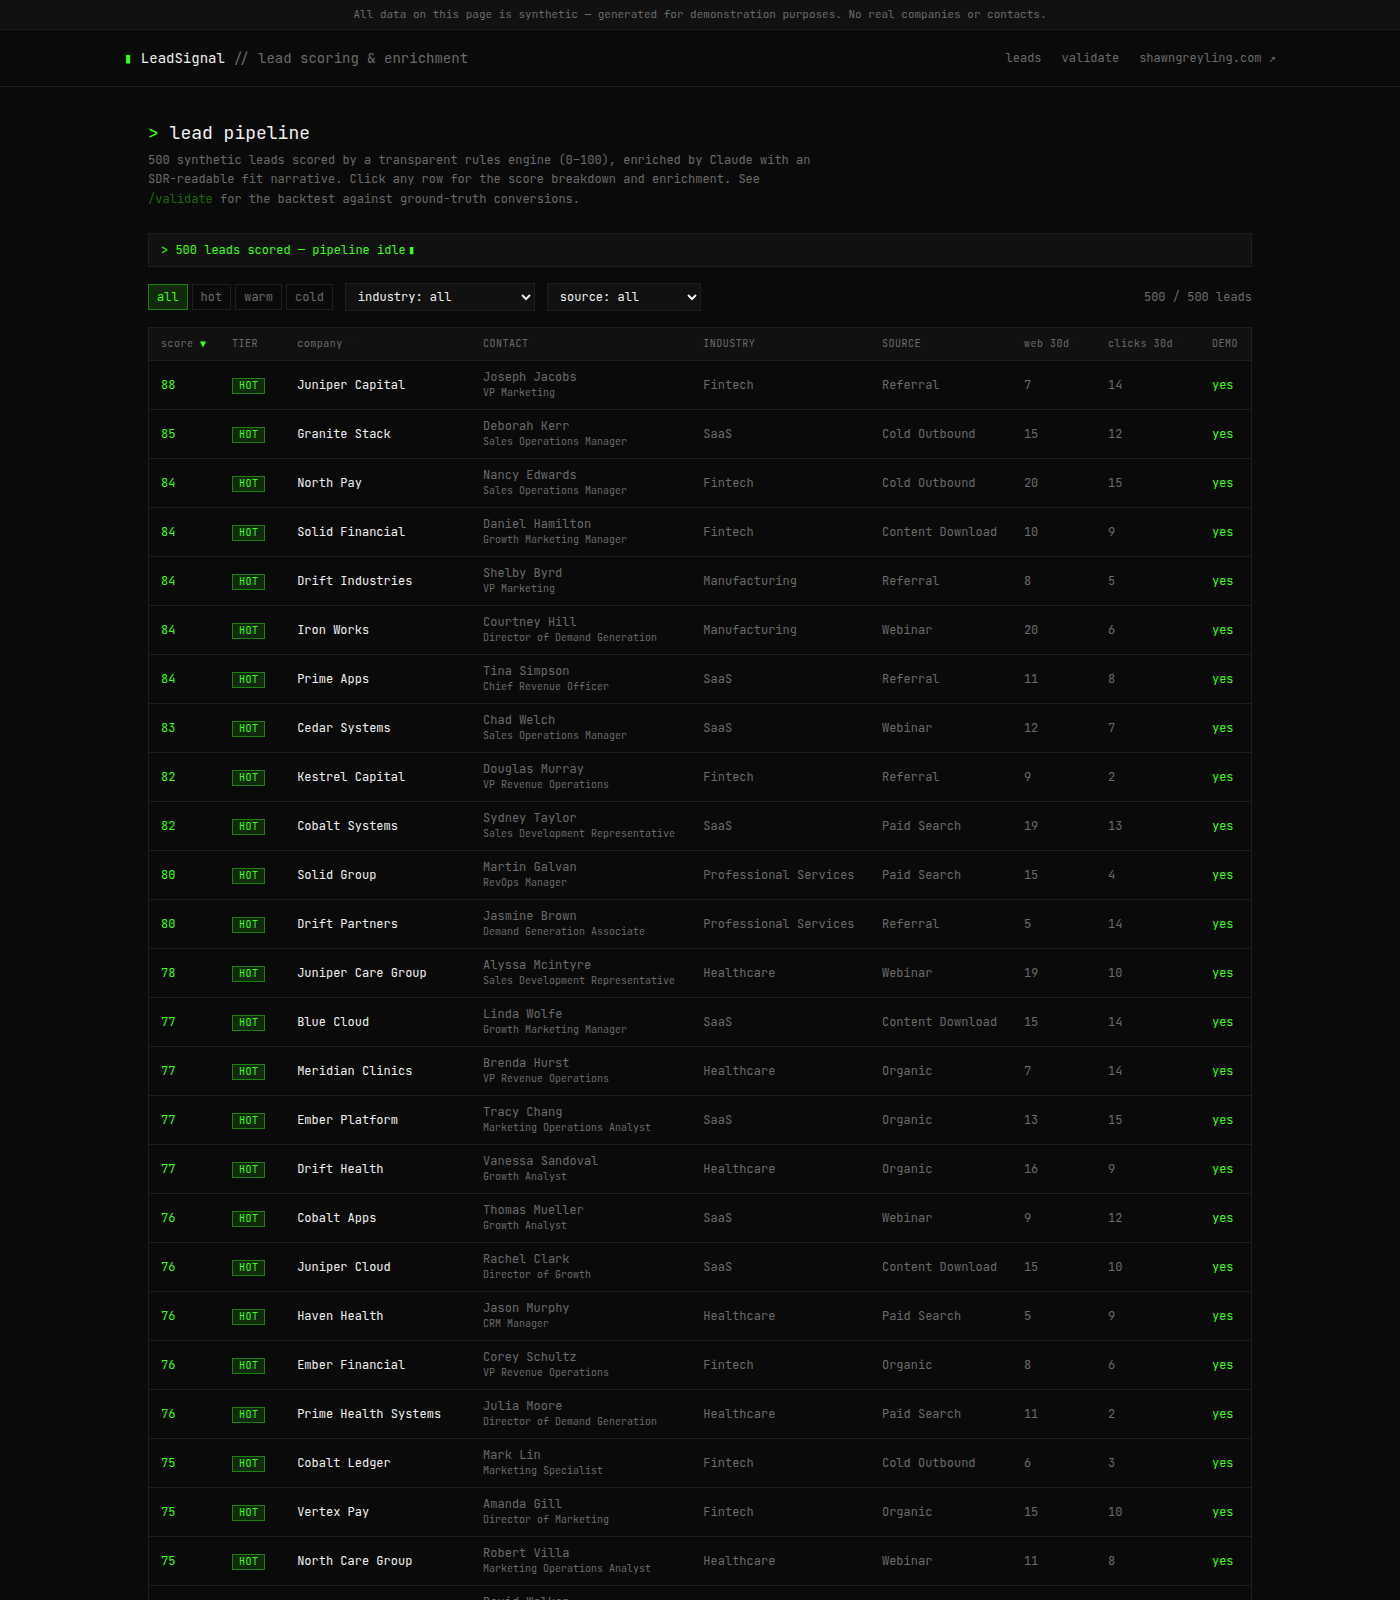
Task: Filter leads by hot tier
Action: [x=211, y=297]
